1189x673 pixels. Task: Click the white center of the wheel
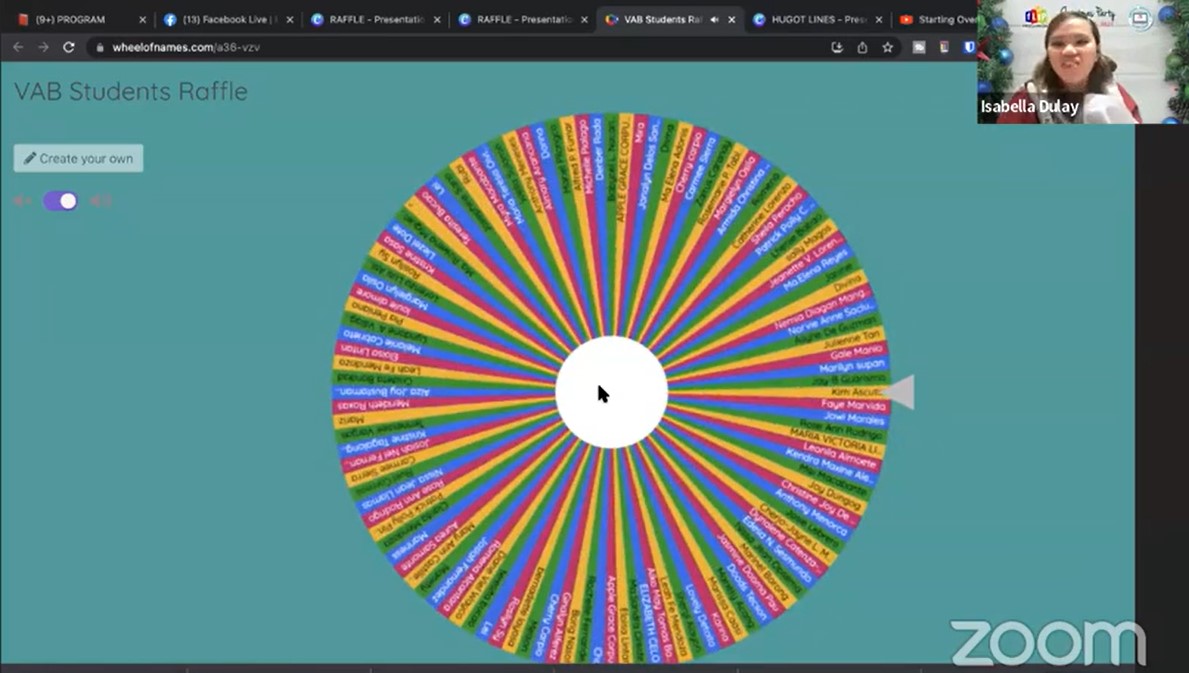pyautogui.click(x=611, y=392)
